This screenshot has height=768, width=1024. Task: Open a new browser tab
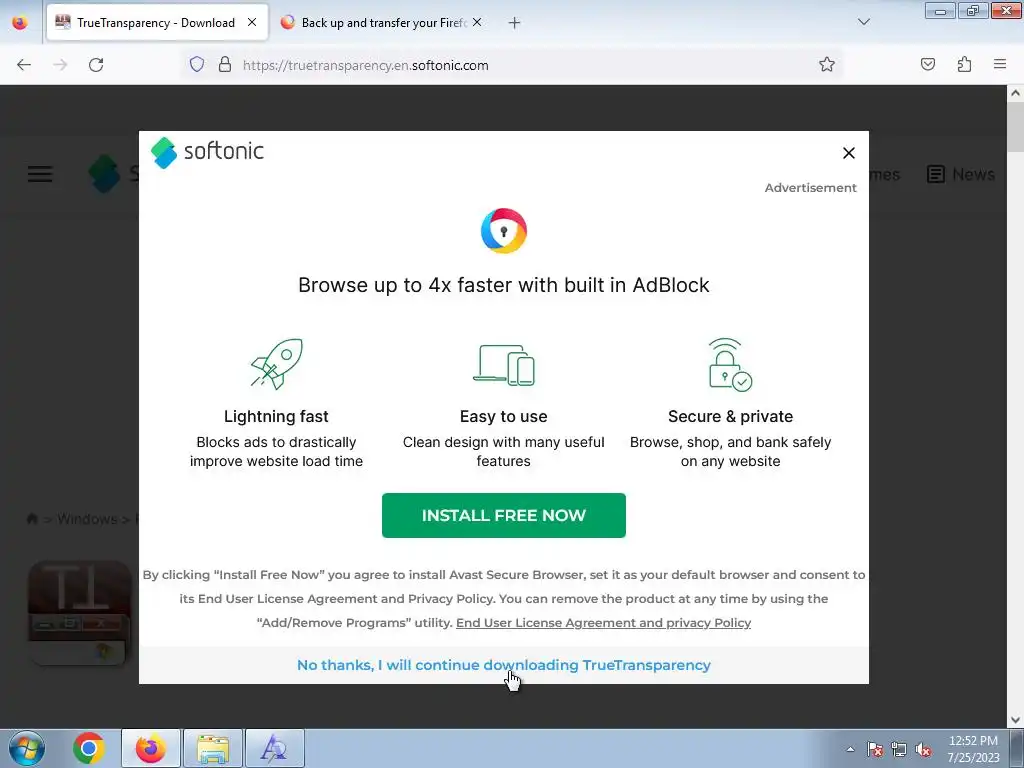tap(515, 23)
